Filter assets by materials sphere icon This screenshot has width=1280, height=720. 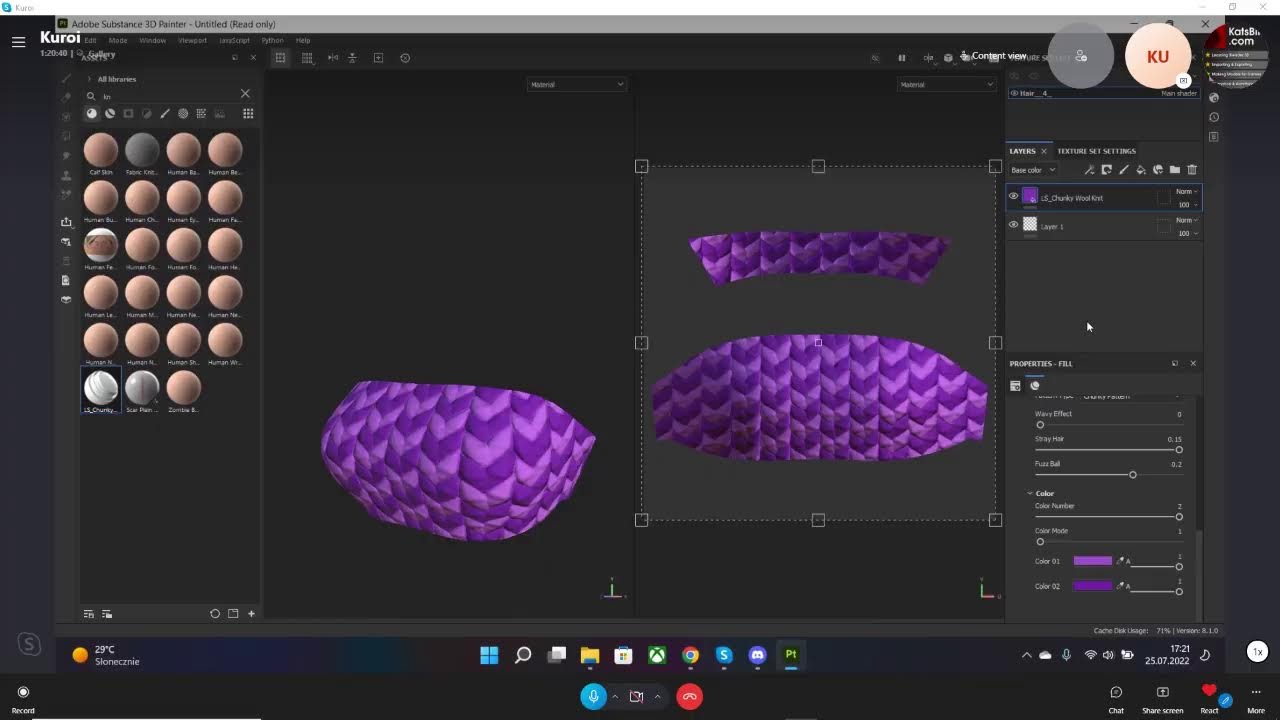coord(91,114)
